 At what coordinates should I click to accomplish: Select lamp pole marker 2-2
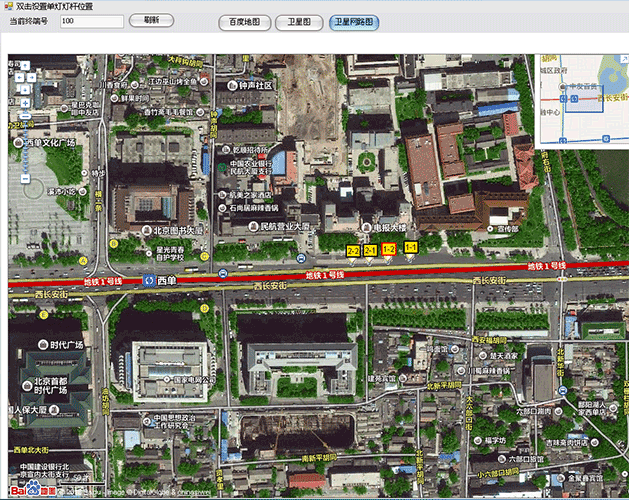[353, 250]
